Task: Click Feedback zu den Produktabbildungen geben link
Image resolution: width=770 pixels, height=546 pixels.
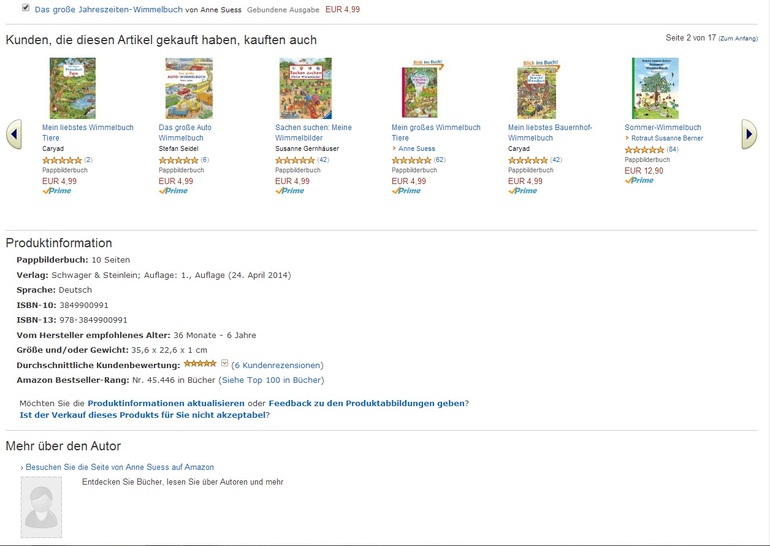Action: pos(366,403)
